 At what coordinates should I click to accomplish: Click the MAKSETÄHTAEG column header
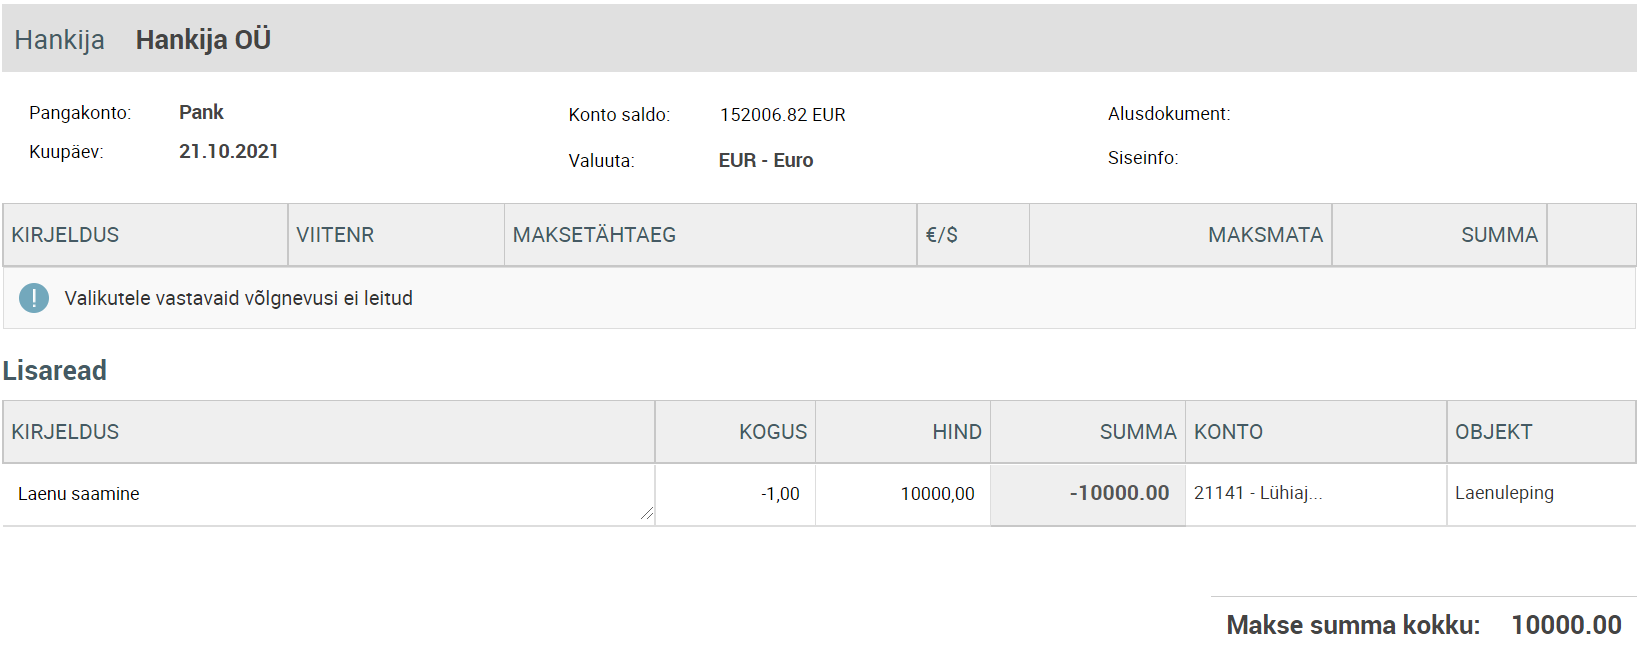(594, 235)
